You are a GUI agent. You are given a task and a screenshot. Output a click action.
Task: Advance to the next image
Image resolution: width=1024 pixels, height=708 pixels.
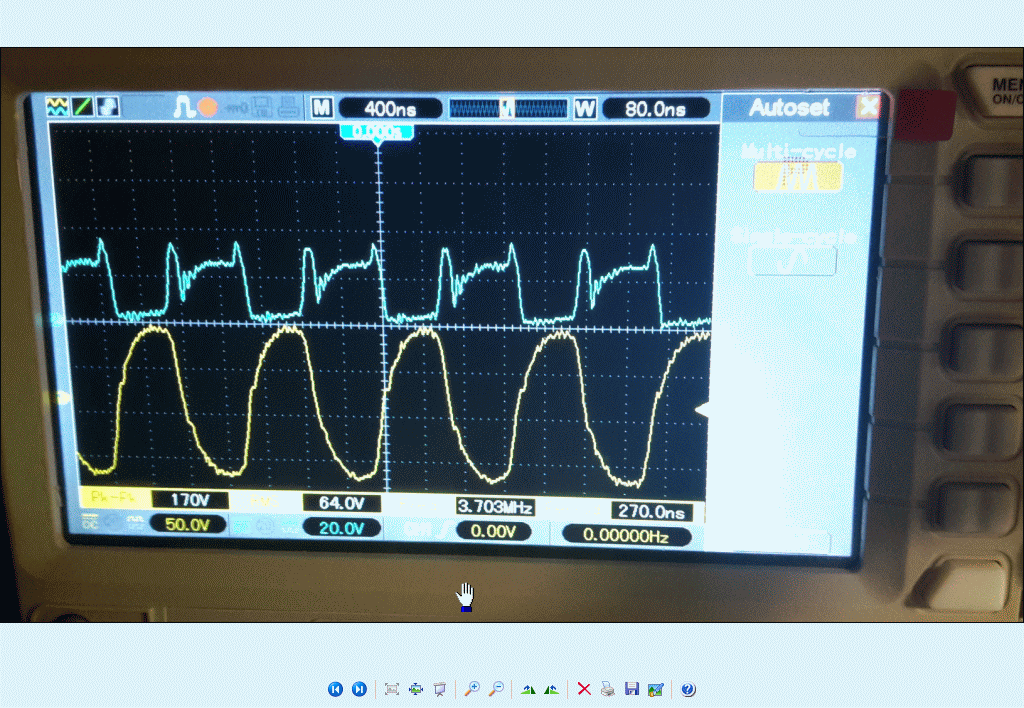coord(359,689)
